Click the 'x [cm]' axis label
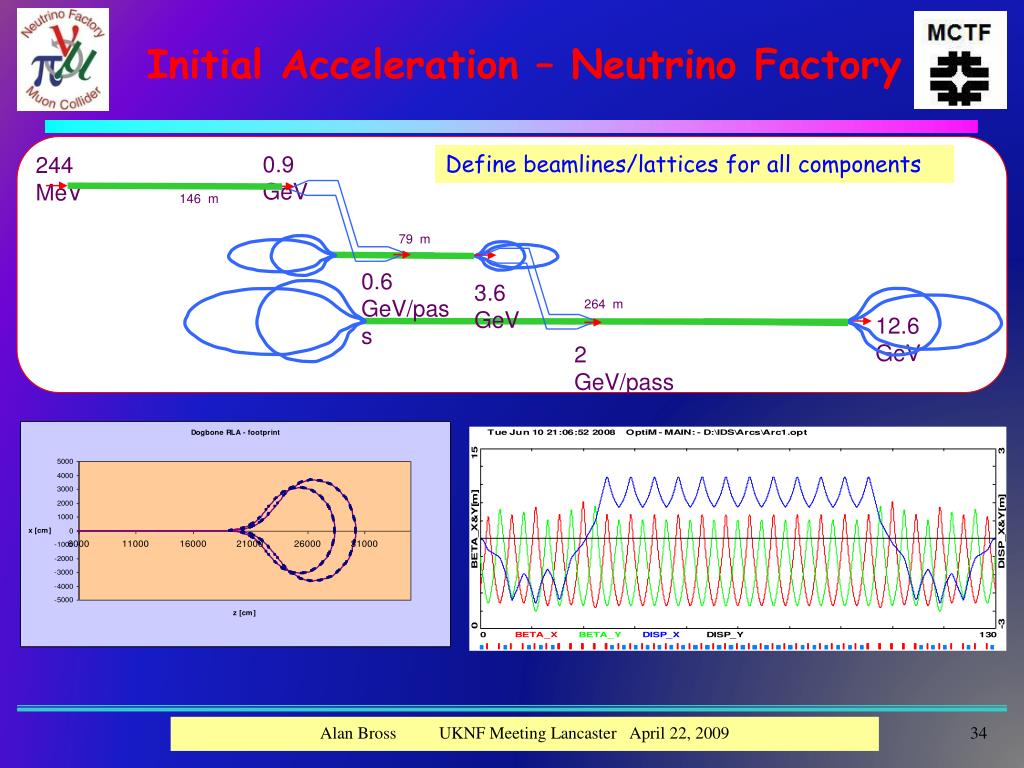 pyautogui.click(x=39, y=530)
